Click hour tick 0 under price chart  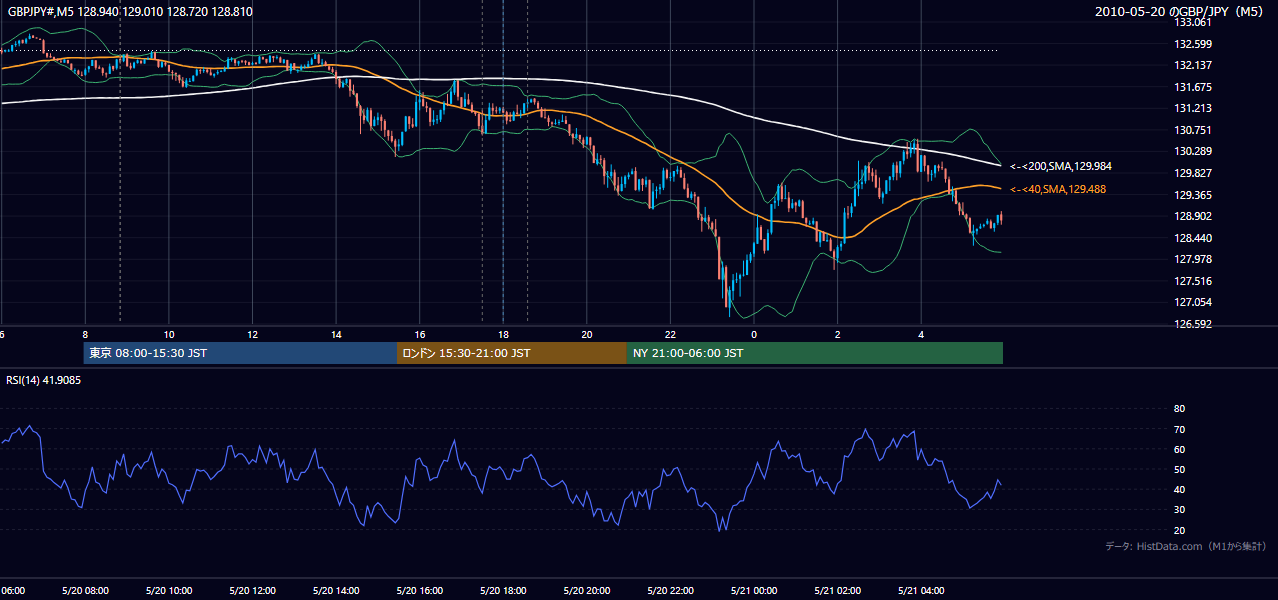(754, 334)
